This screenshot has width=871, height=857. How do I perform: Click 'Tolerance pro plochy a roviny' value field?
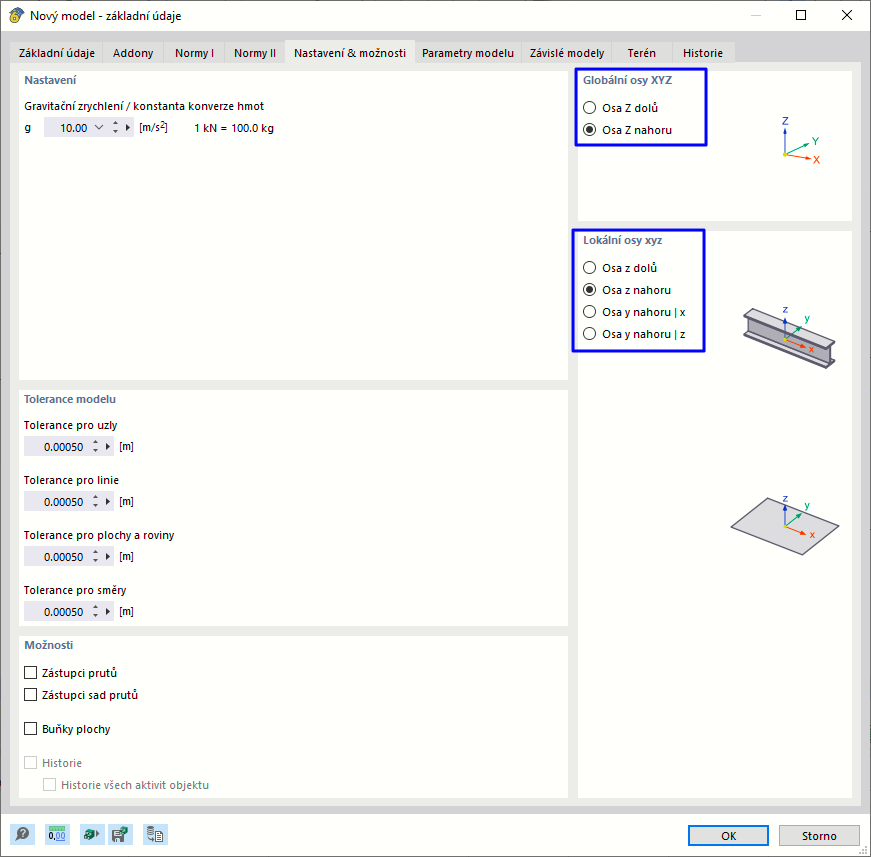click(57, 557)
